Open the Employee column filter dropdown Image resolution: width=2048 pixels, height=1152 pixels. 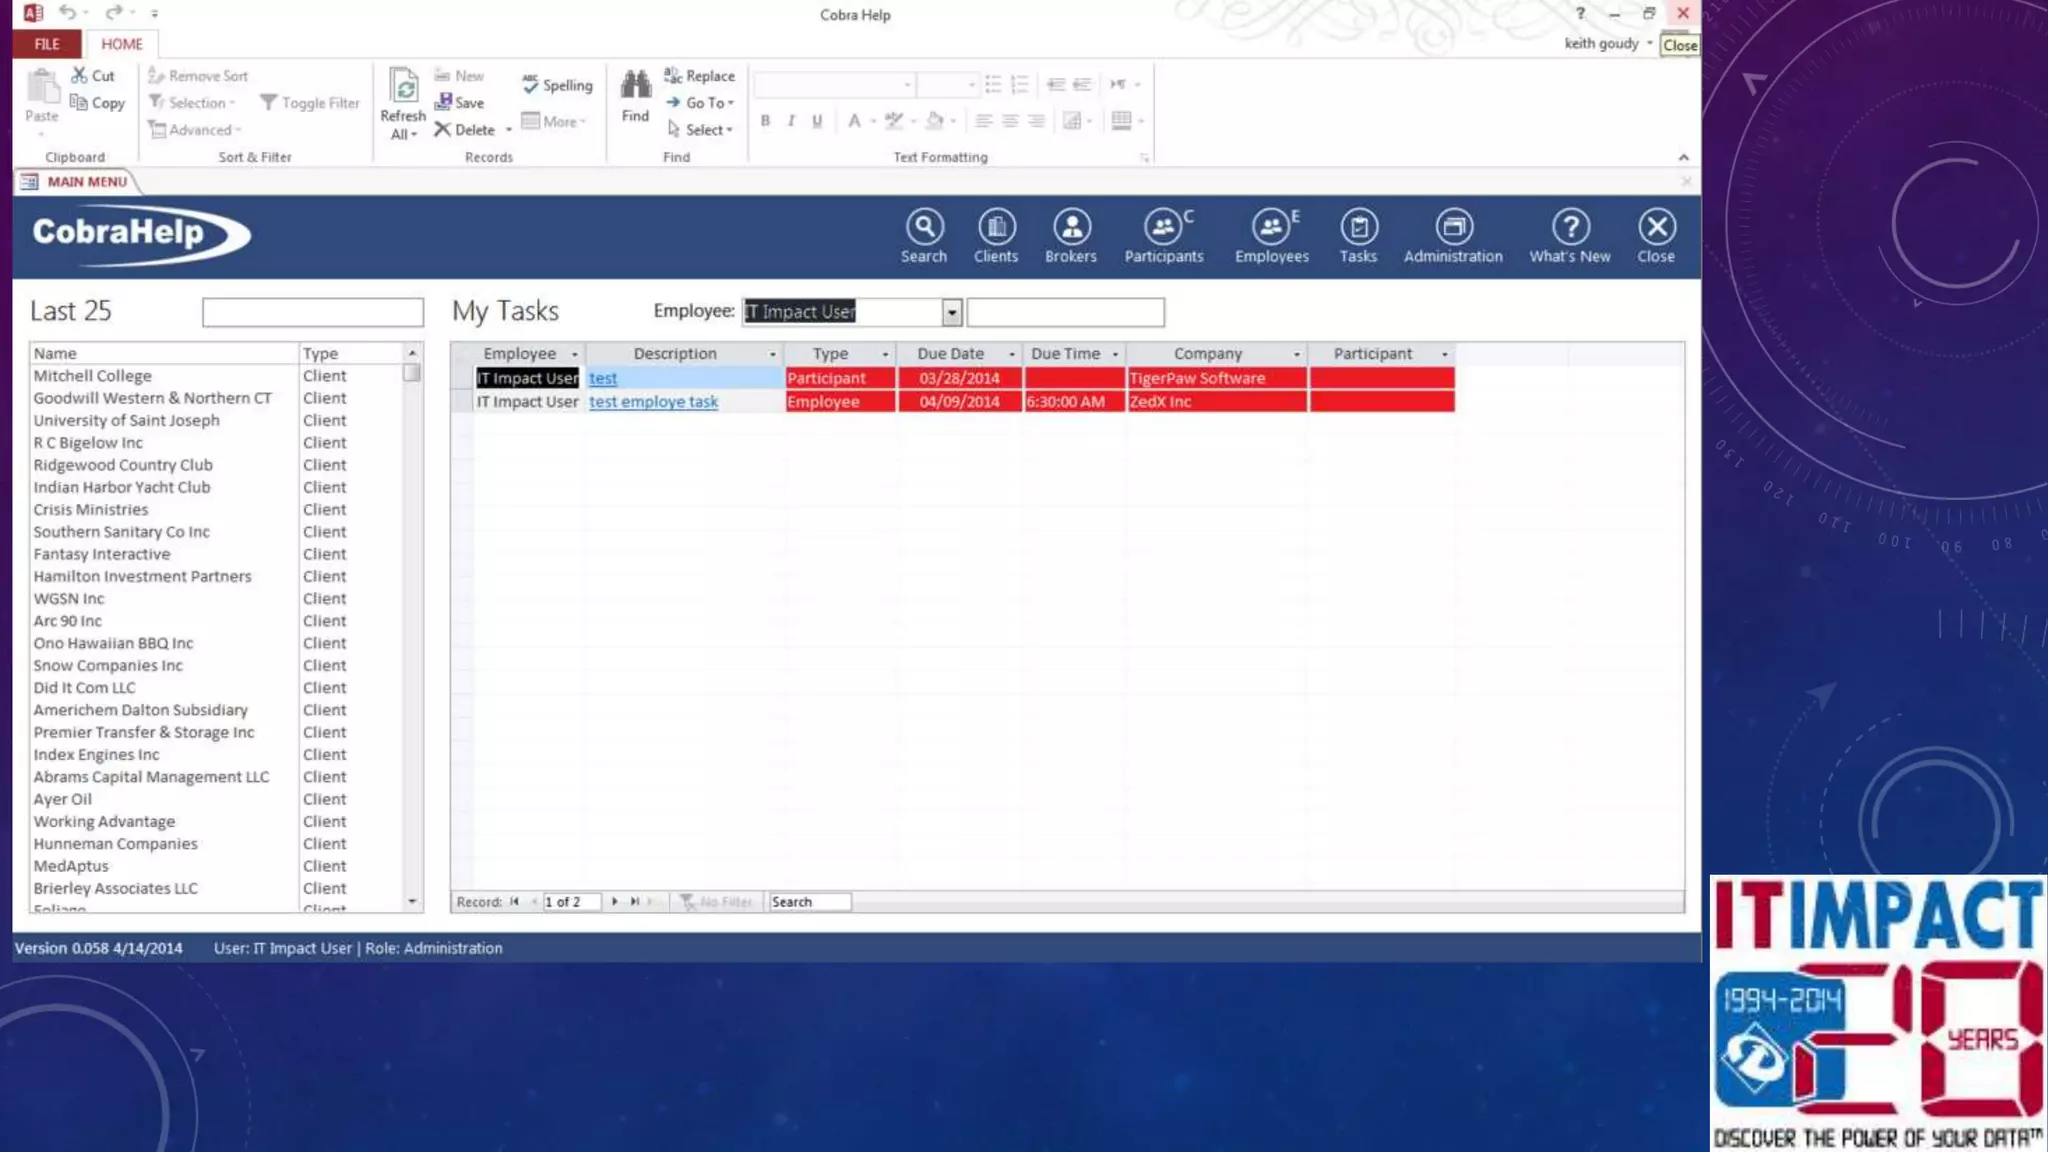(574, 354)
